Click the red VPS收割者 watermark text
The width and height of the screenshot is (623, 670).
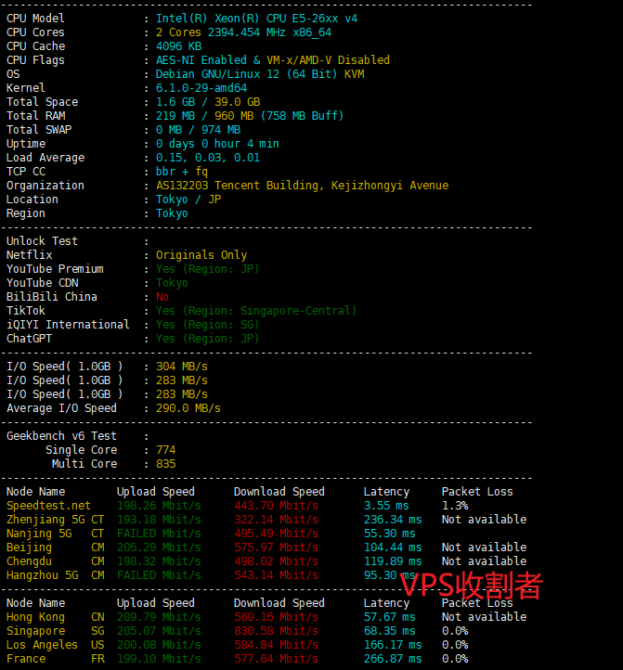(471, 585)
